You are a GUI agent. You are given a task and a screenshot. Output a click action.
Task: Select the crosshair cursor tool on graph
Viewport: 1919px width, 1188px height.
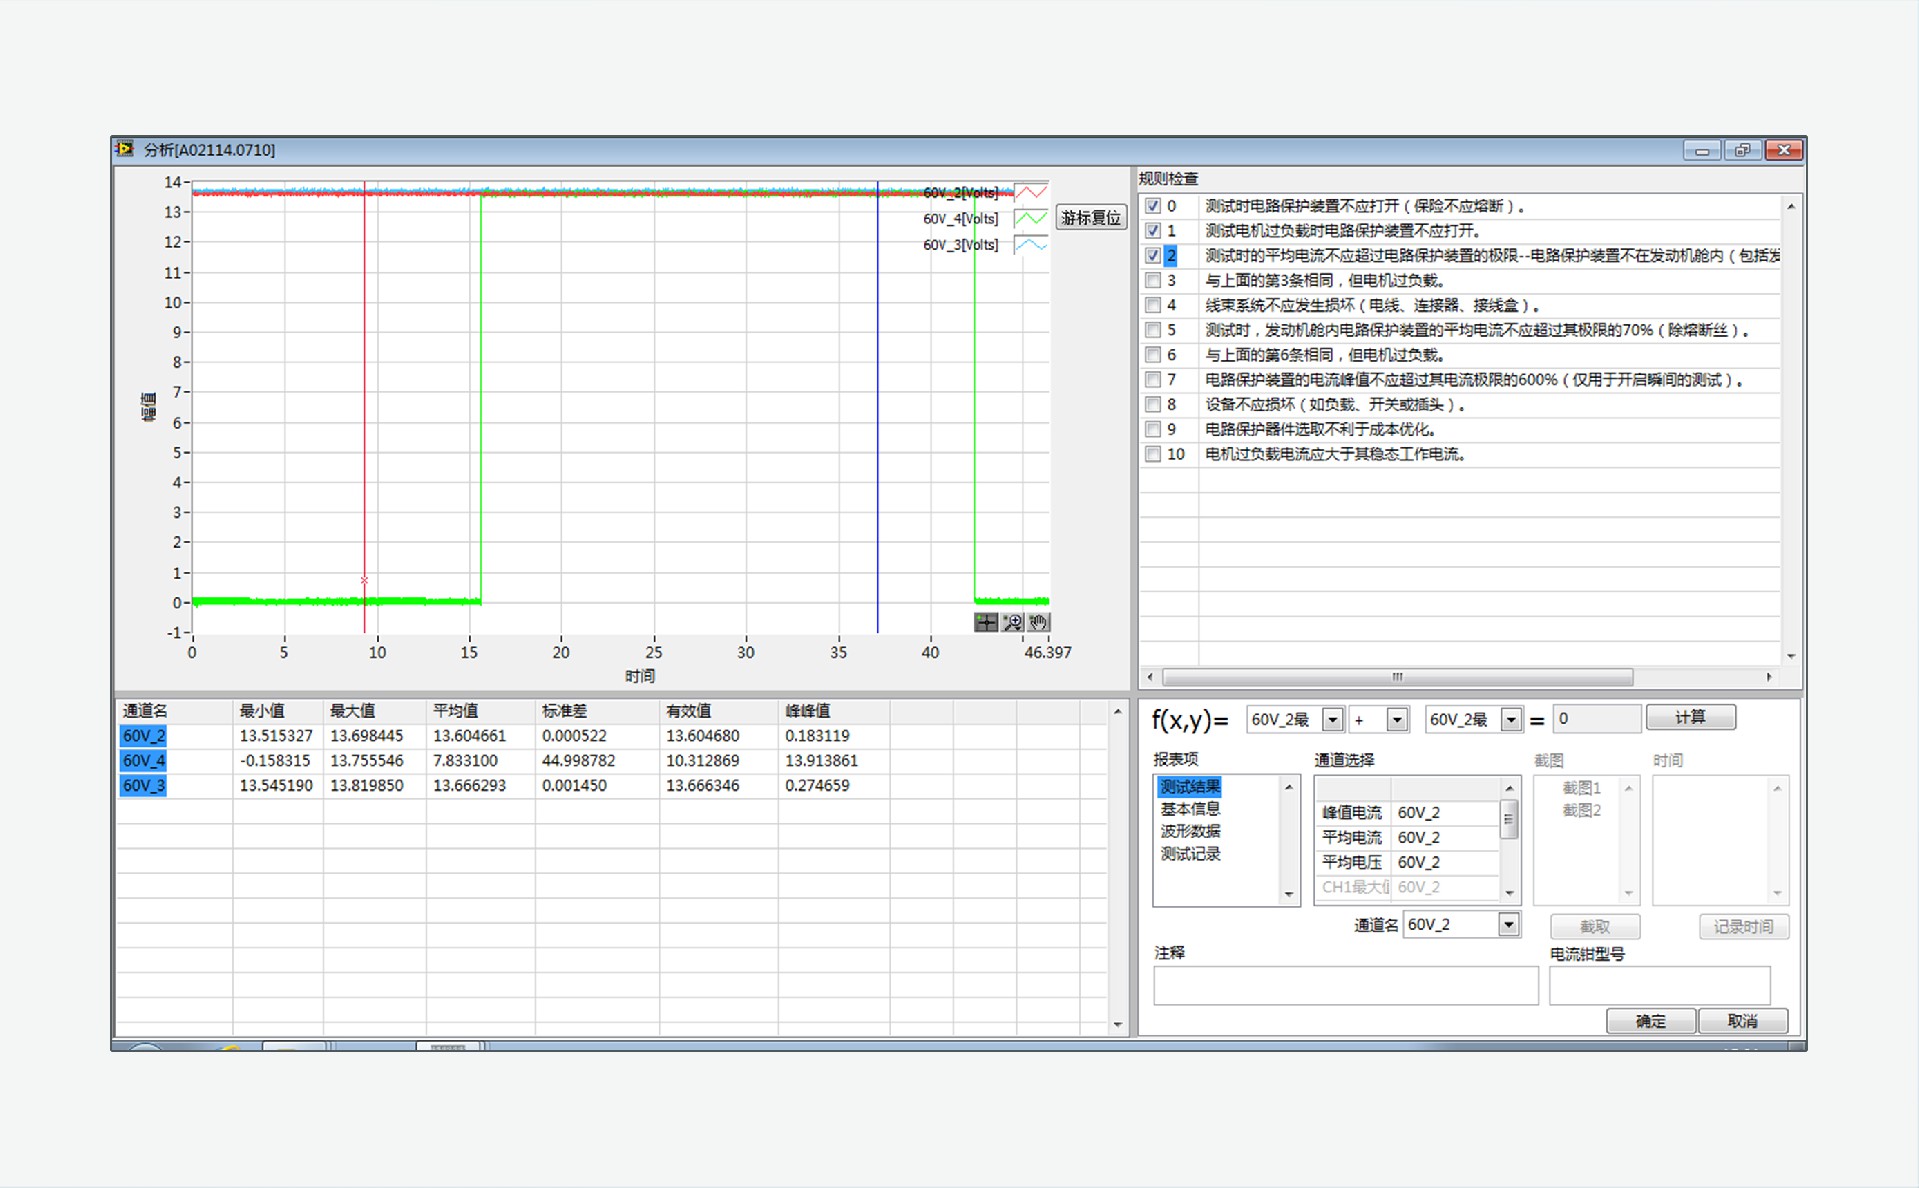(985, 623)
